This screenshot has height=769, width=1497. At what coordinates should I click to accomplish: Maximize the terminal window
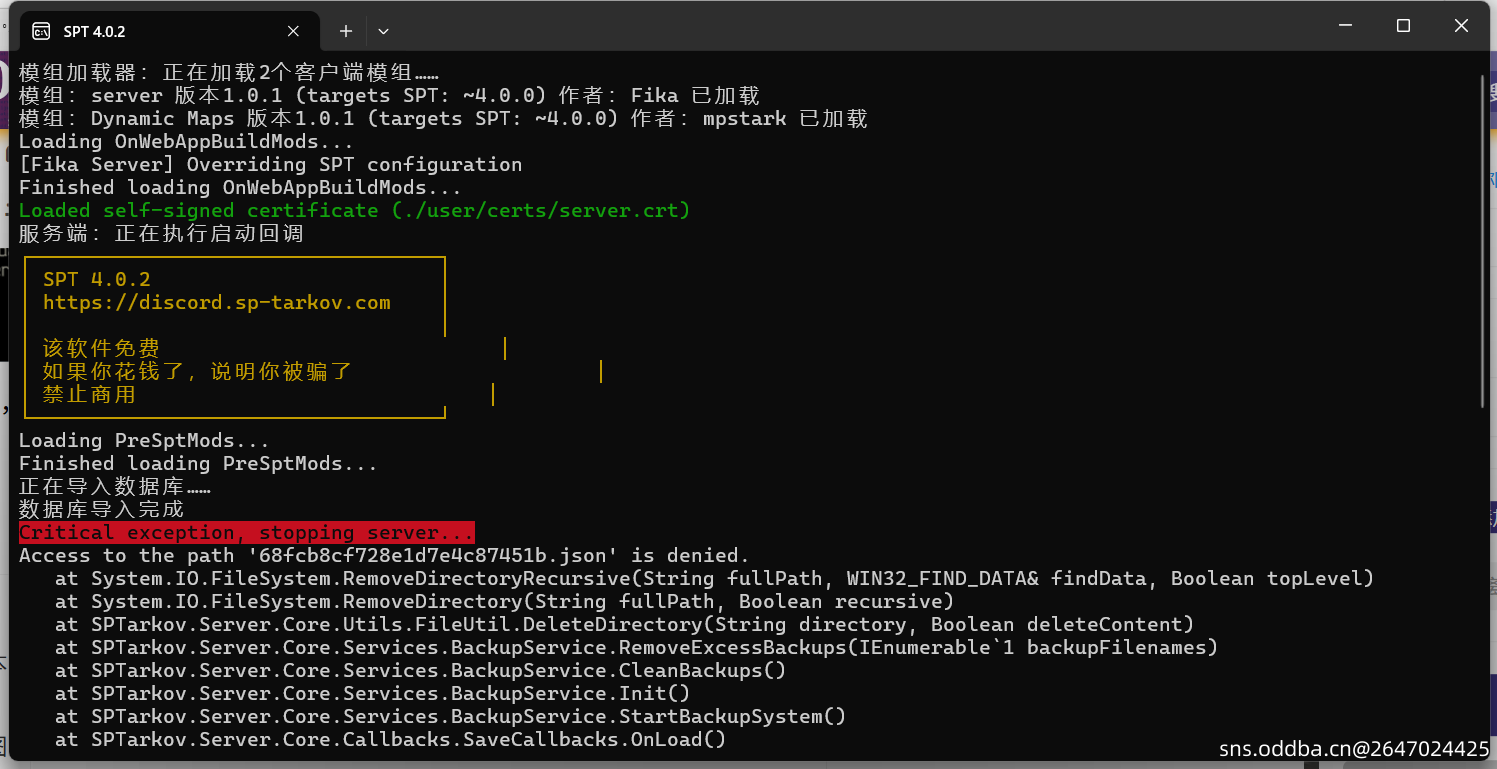pyautogui.click(x=1403, y=26)
